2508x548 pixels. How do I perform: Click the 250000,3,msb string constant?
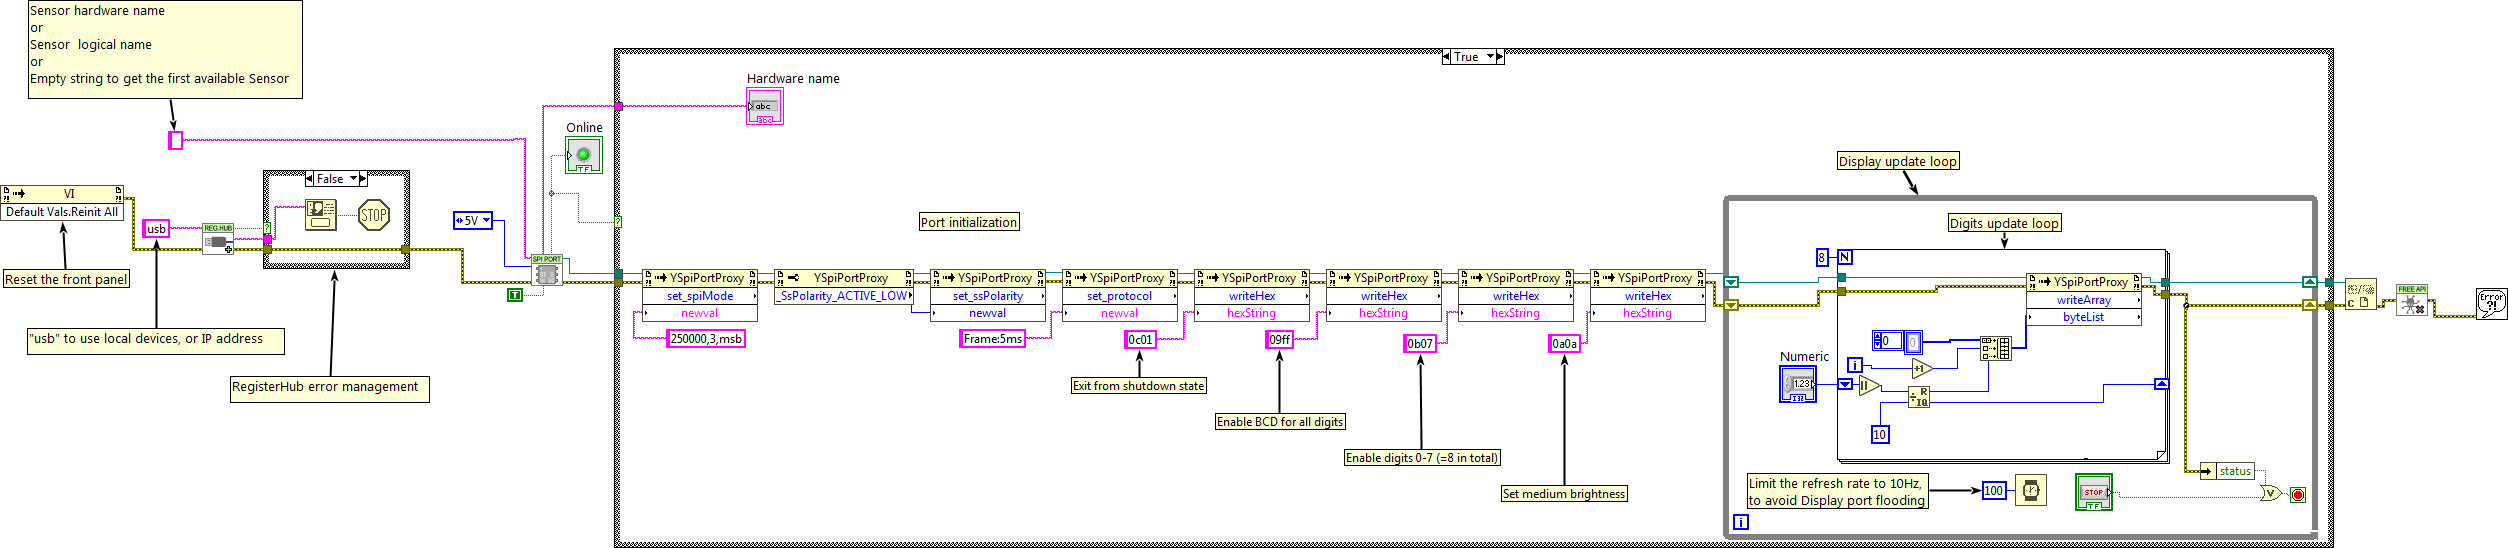point(706,339)
